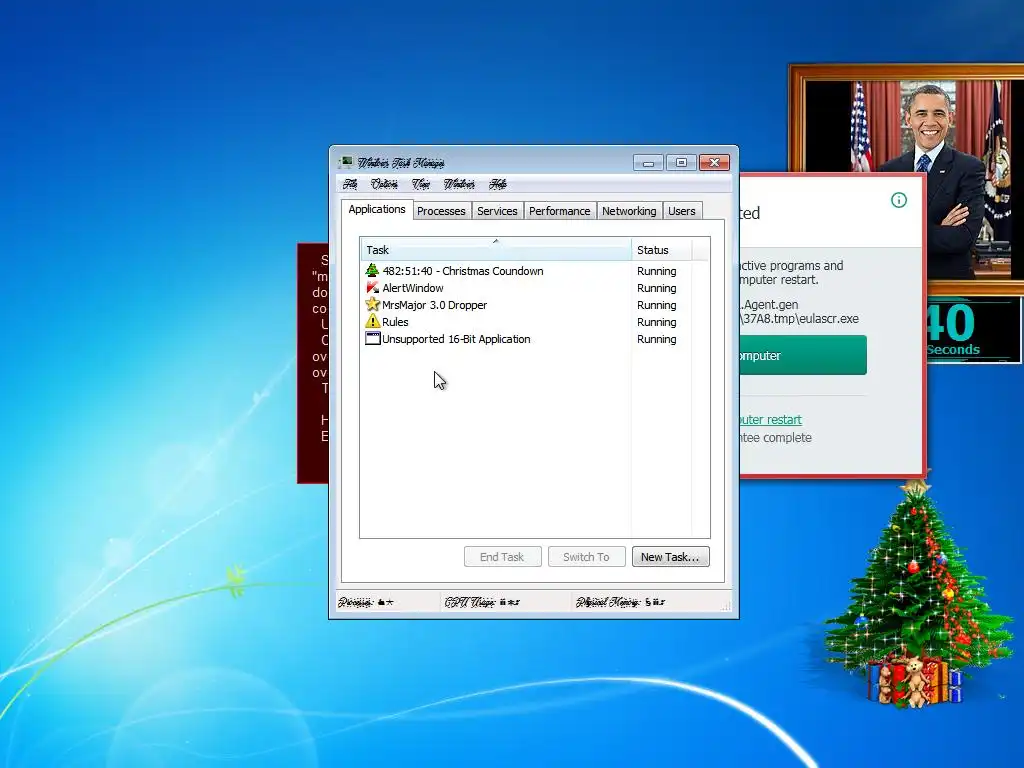Click the 40 Seconds countdown display
The height and width of the screenshot is (768, 1024).
tap(974, 329)
